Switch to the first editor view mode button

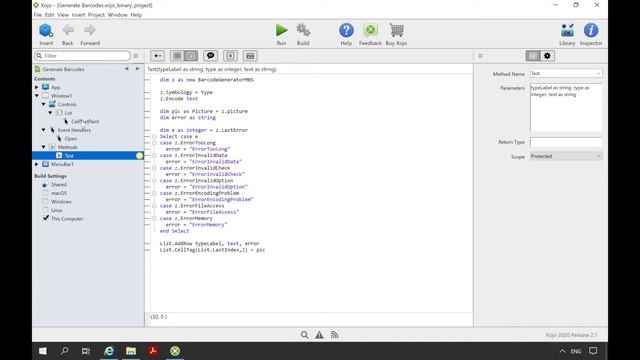pyautogui.click(x=177, y=56)
